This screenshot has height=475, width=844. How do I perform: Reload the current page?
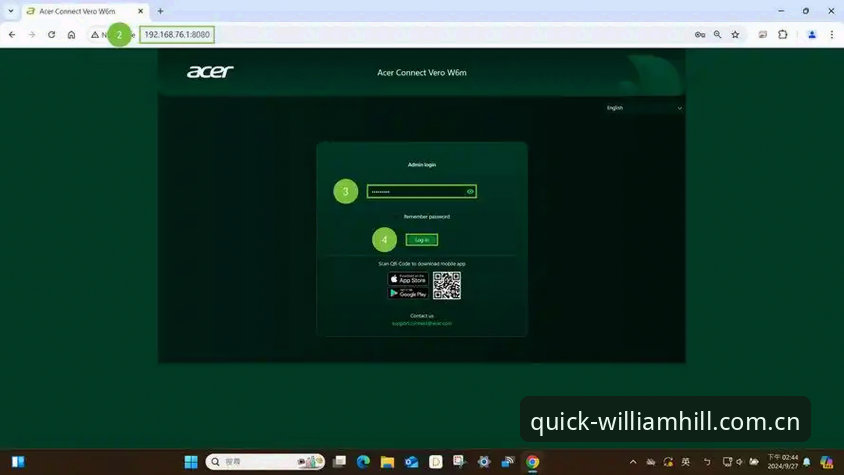tap(52, 34)
